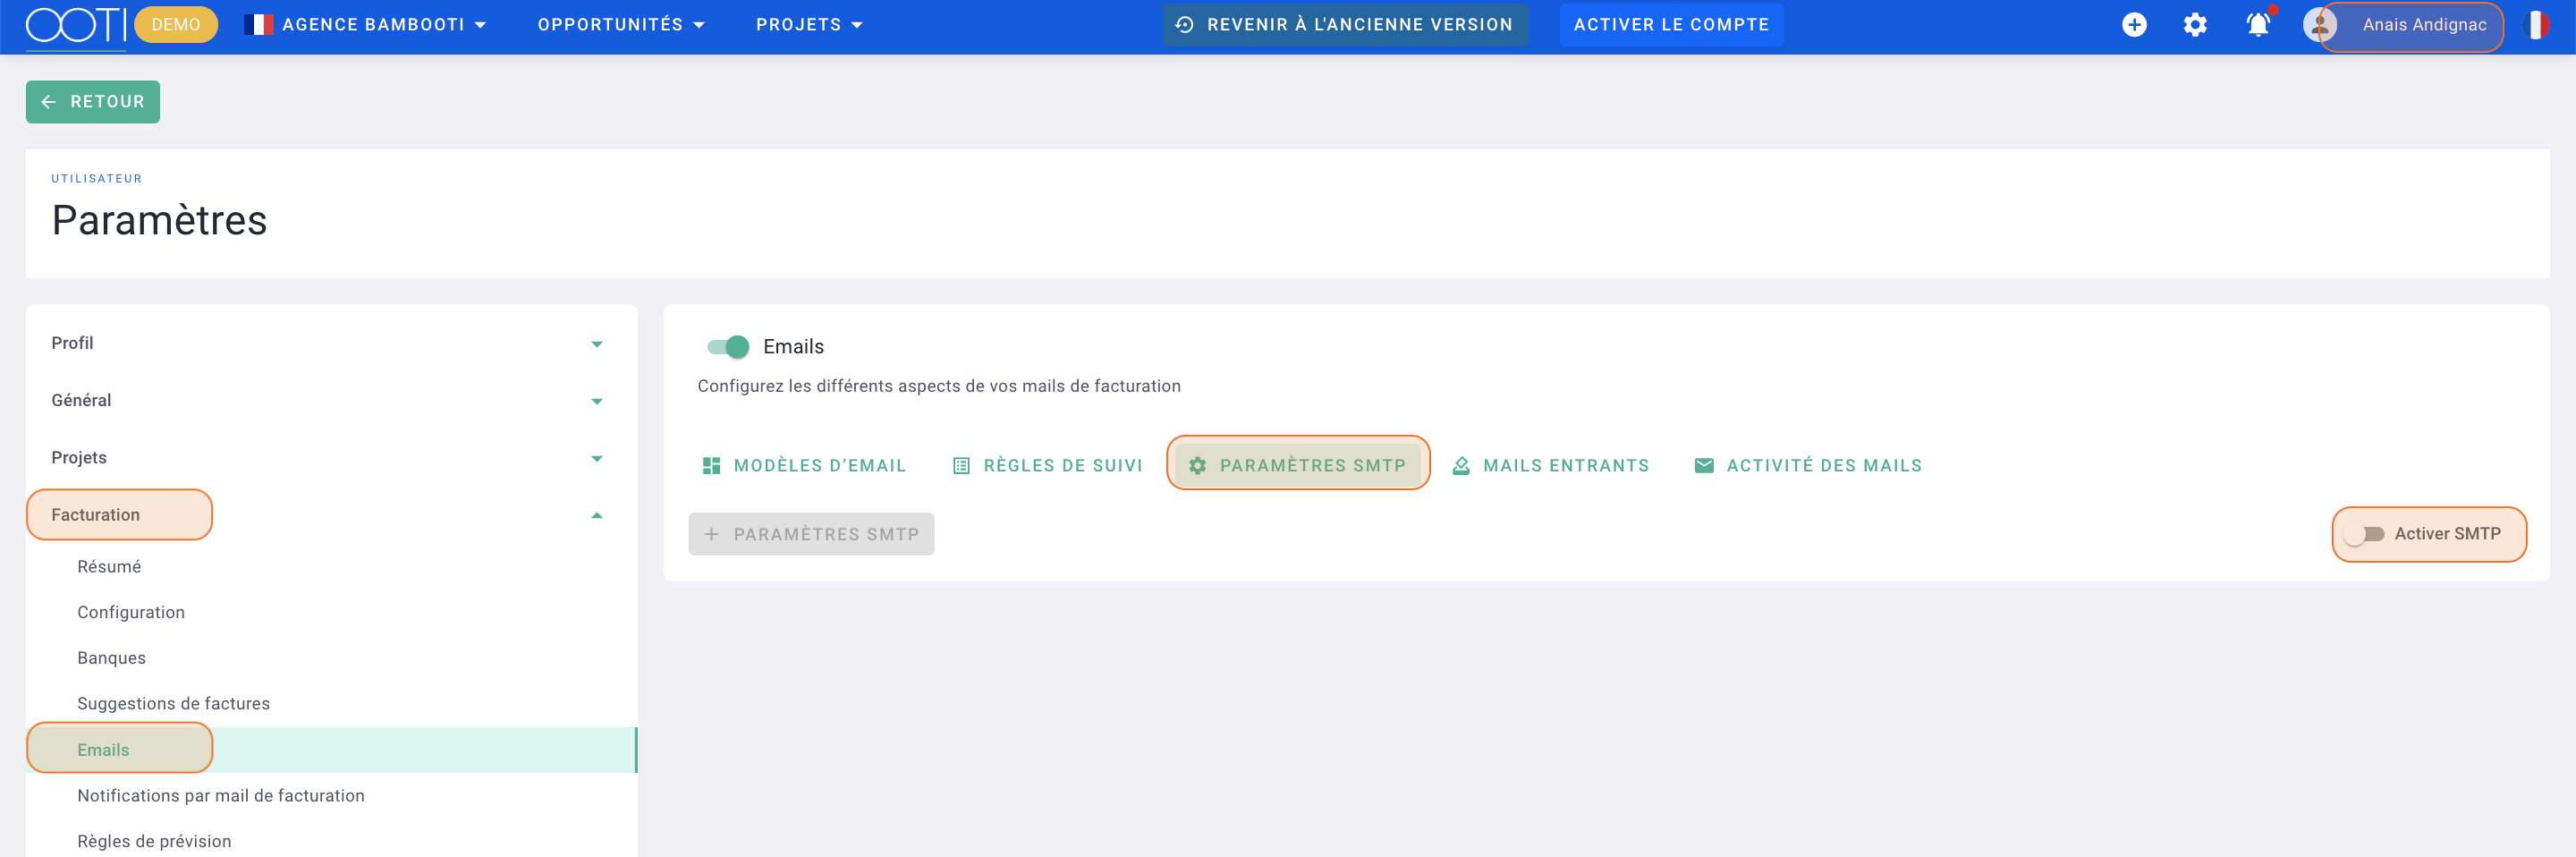Click the Paramètres page title
2576x857 pixels.
tap(159, 220)
